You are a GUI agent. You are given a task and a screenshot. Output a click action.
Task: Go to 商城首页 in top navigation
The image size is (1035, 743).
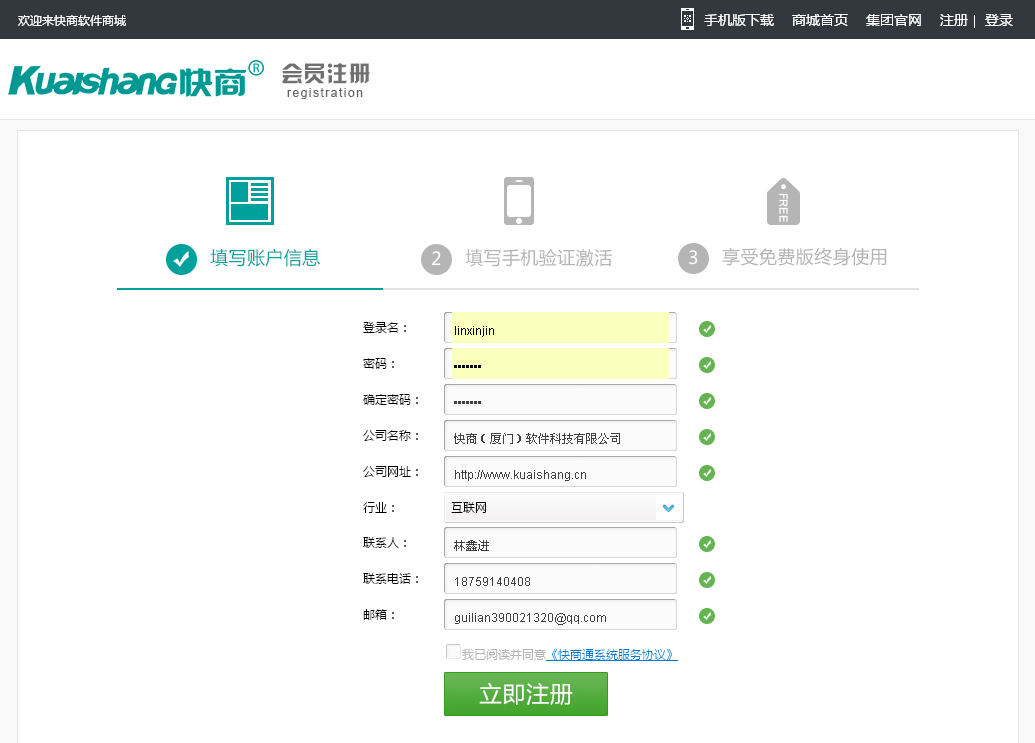[819, 20]
